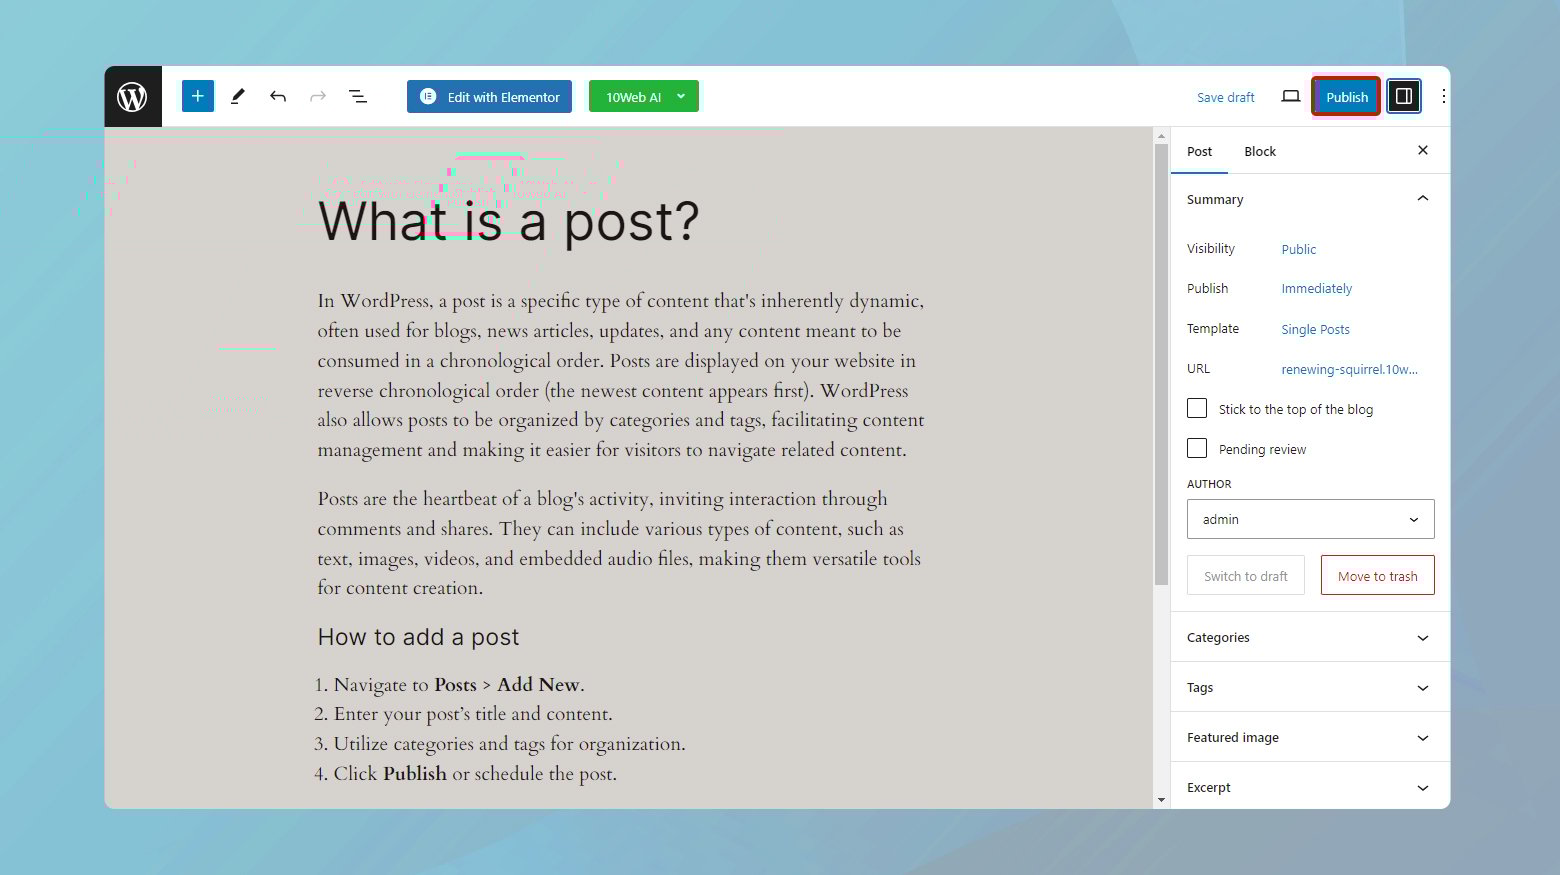Viewport: 1560px width, 875px height.
Task: Open the Author admin dropdown
Action: [1310, 519]
